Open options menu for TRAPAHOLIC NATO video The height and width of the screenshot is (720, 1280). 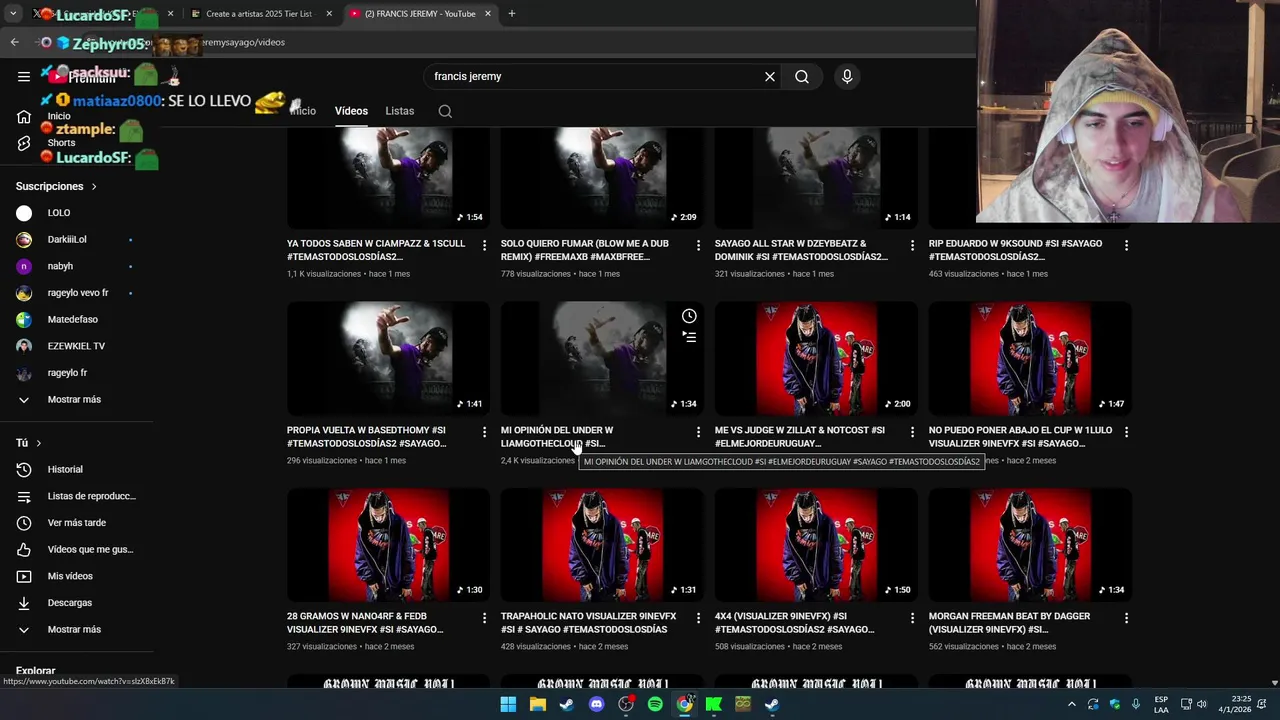coord(698,618)
